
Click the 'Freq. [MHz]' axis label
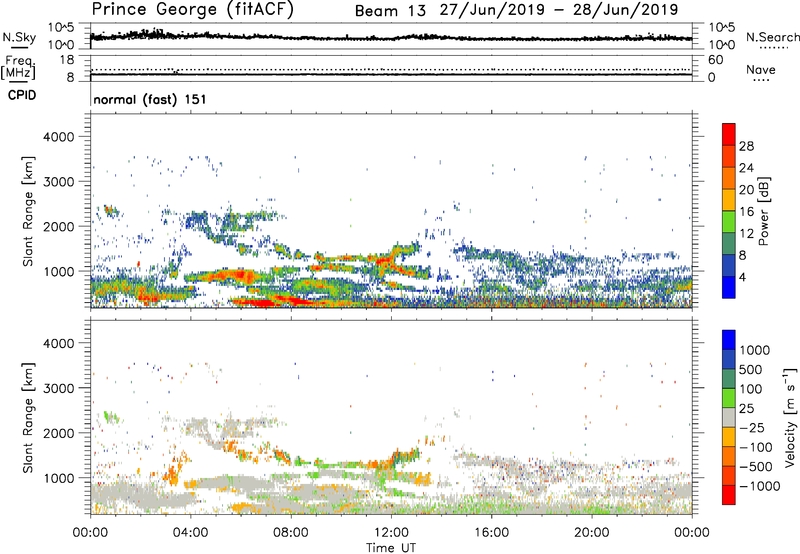[x=18, y=68]
